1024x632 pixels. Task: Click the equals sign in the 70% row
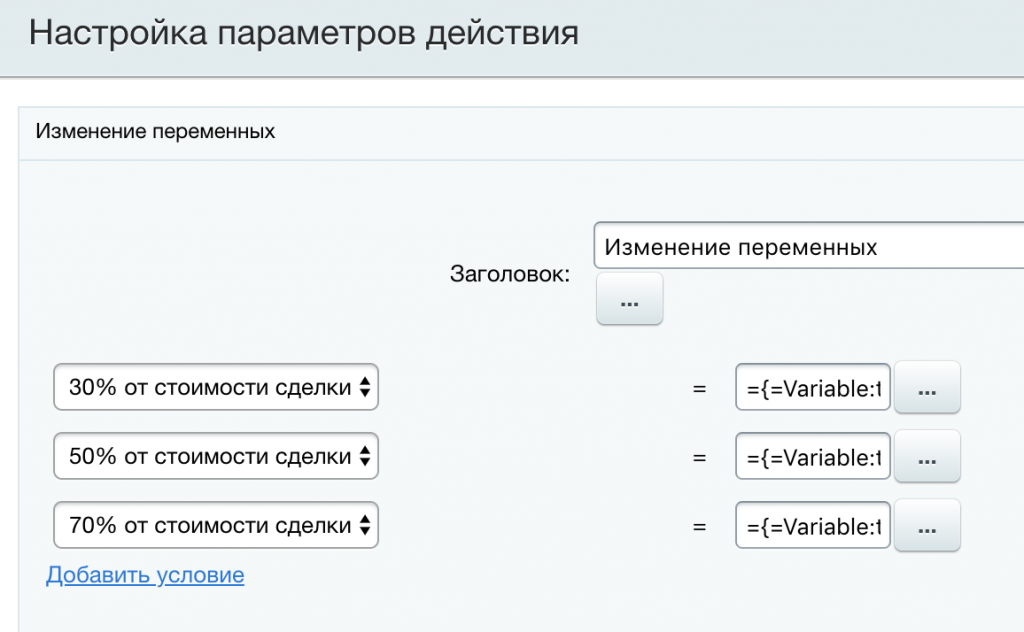tap(700, 527)
